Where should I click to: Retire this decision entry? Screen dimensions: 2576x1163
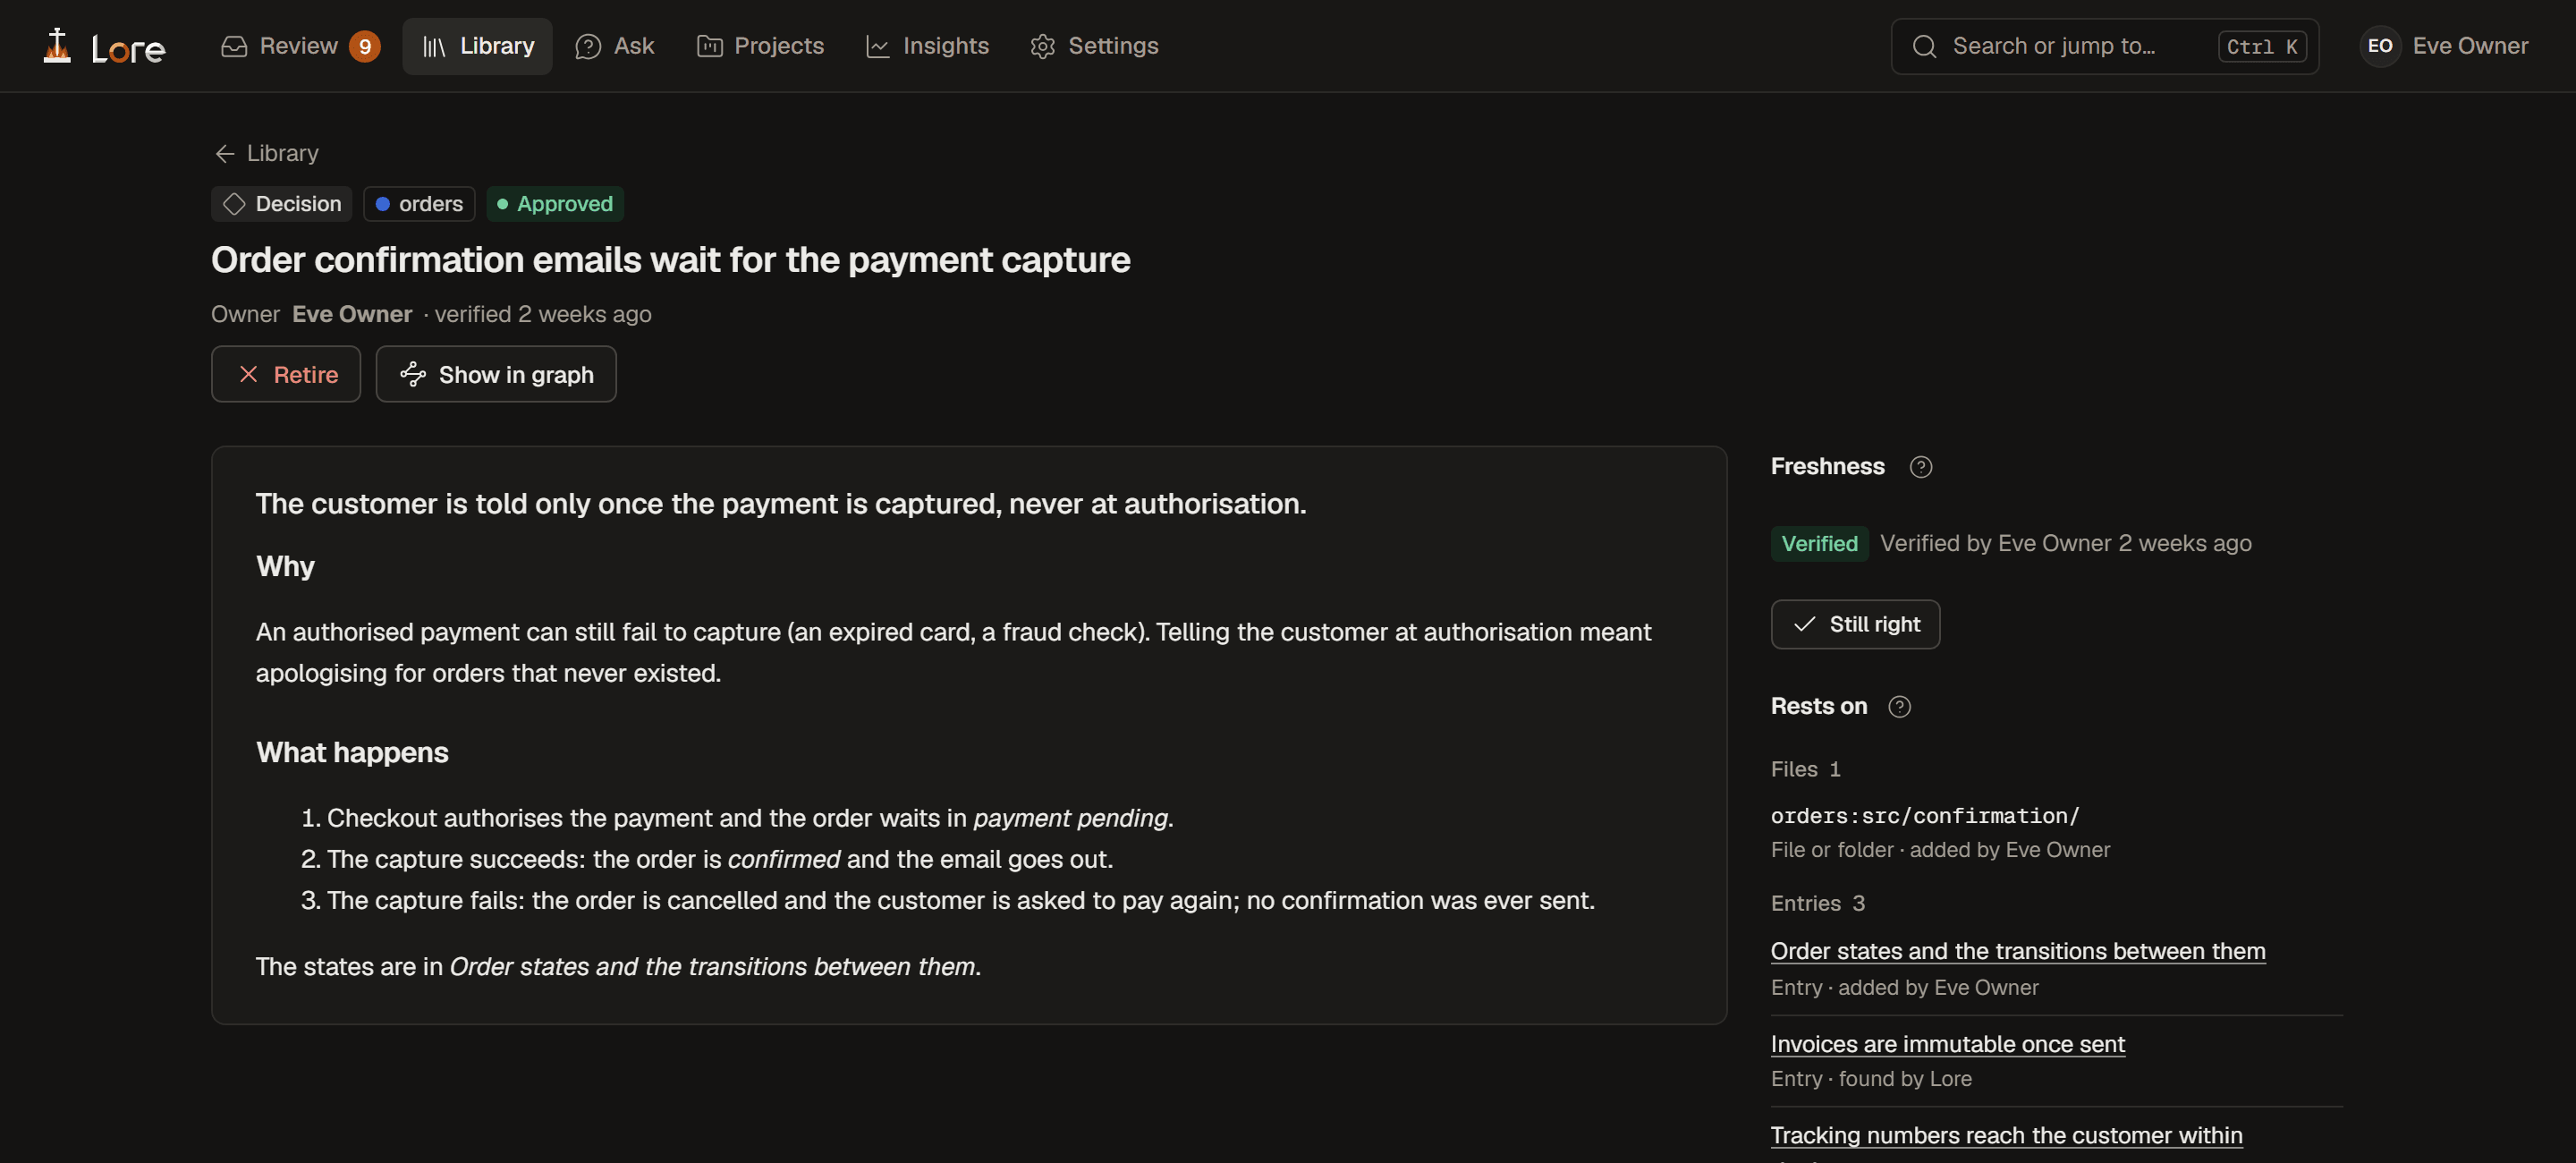[286, 374]
